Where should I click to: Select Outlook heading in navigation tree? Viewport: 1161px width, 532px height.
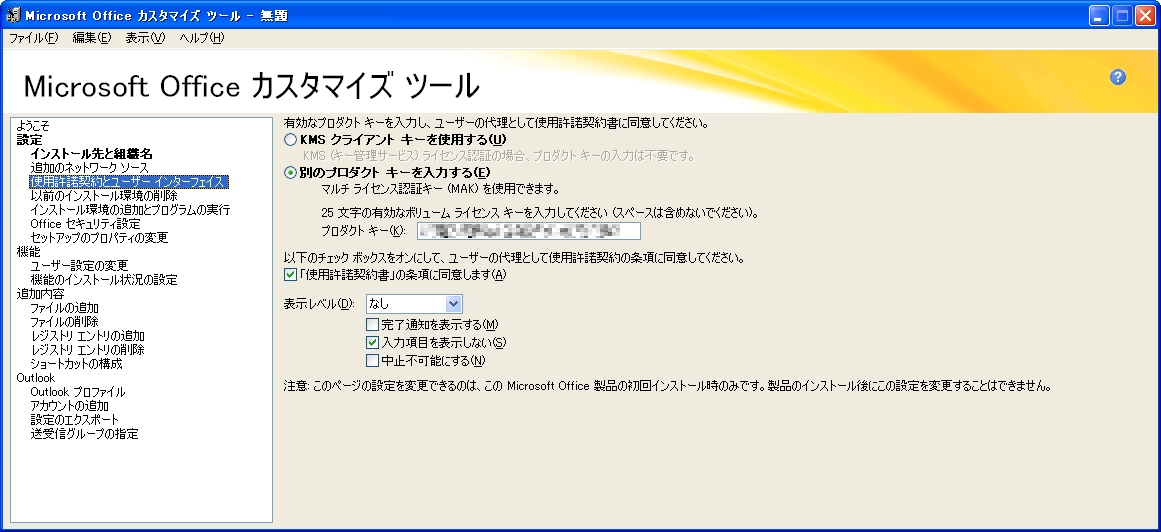click(36, 378)
